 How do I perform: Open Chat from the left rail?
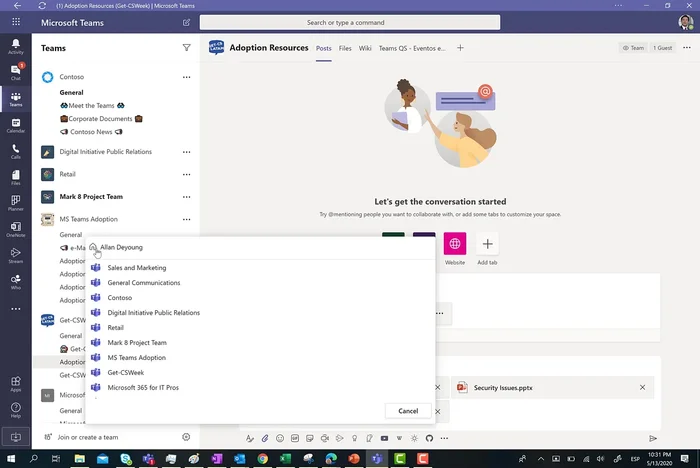(15, 72)
